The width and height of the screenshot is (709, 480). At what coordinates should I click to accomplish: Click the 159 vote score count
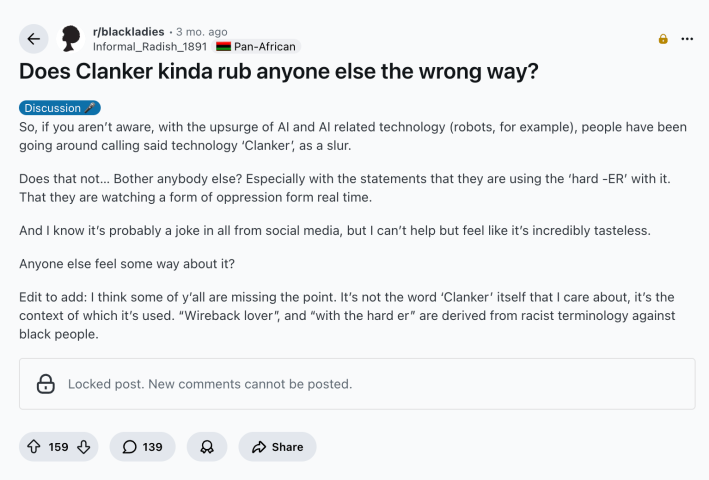tap(59, 447)
